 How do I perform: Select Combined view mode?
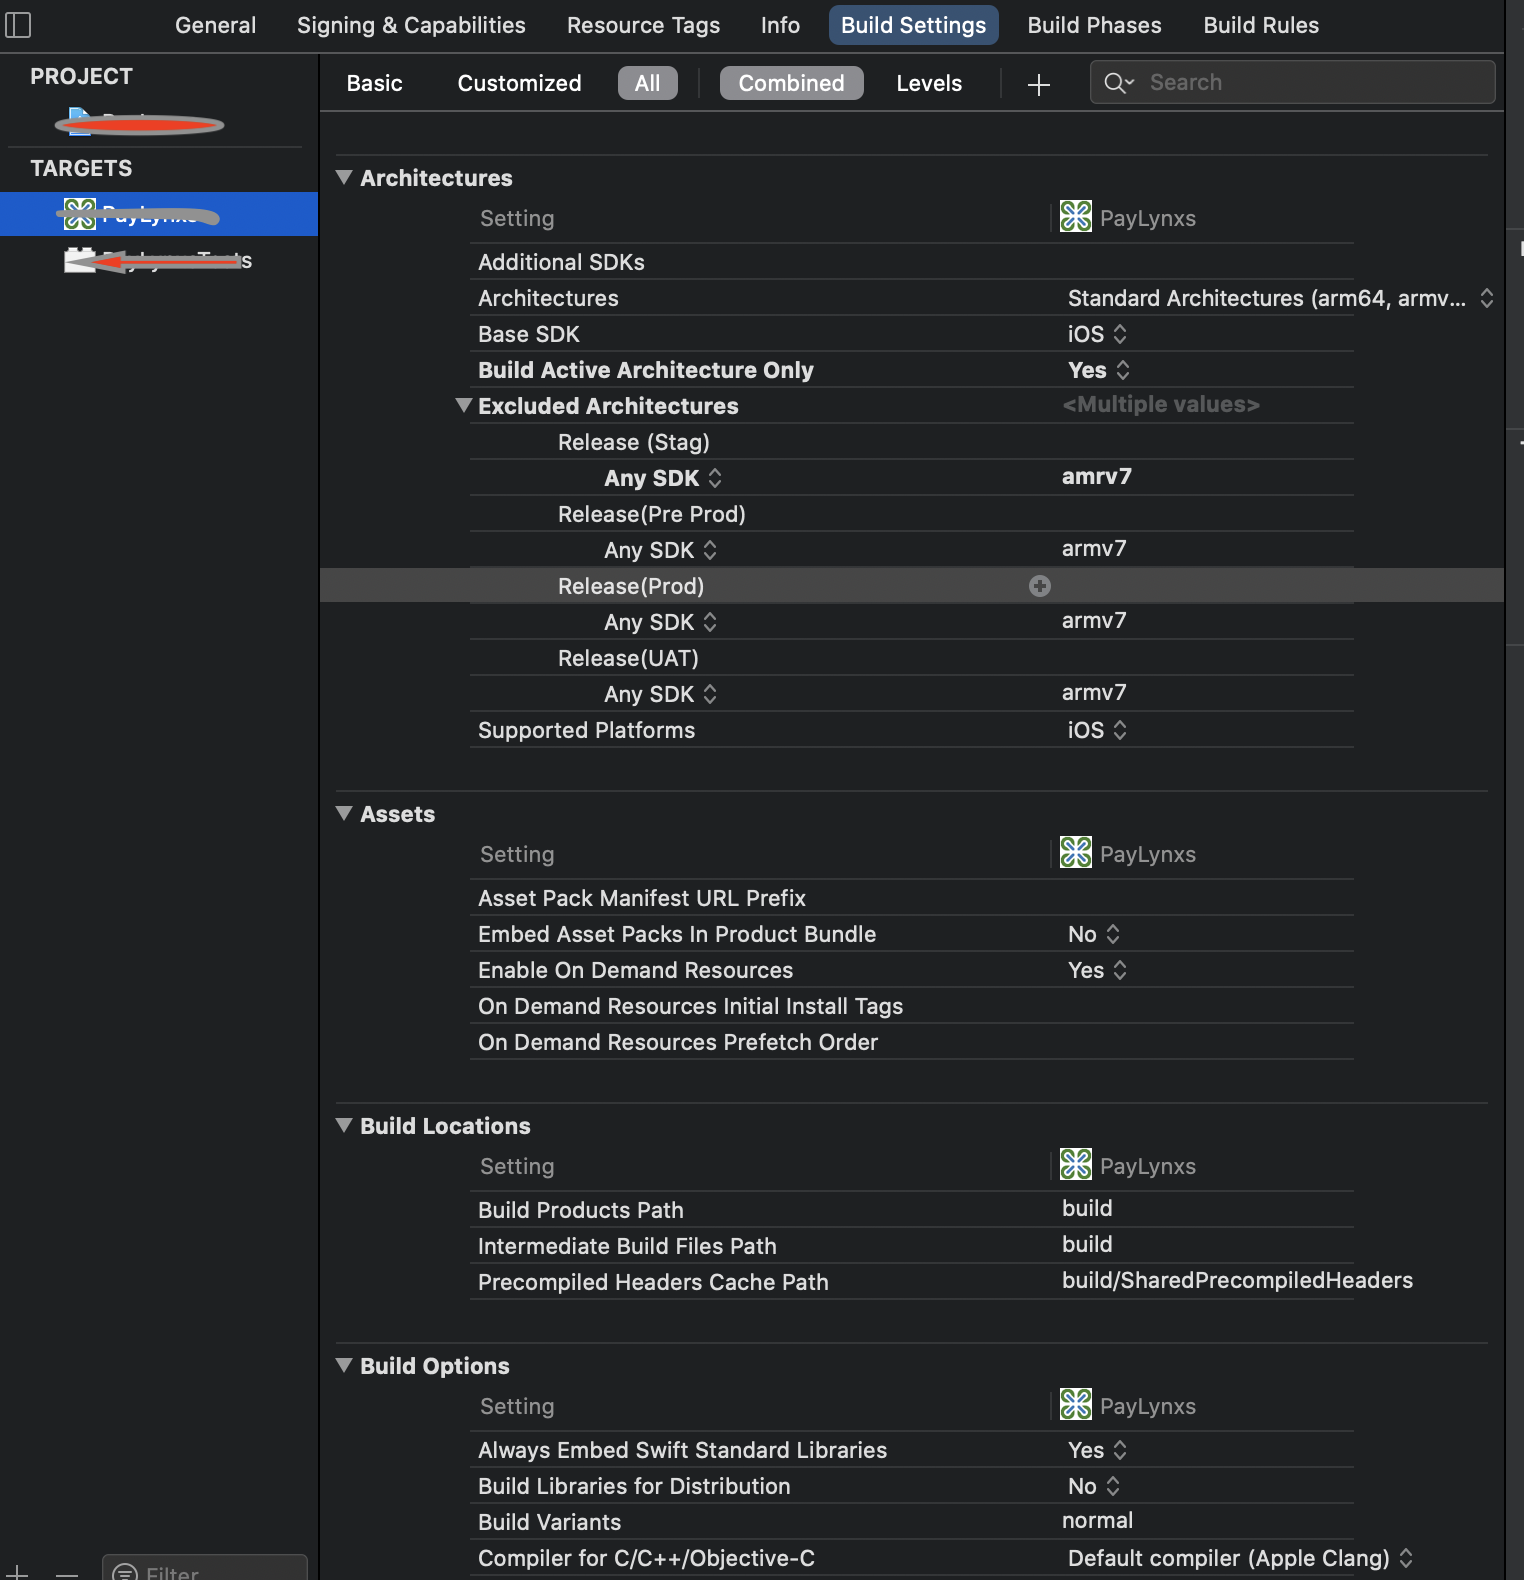click(x=792, y=83)
